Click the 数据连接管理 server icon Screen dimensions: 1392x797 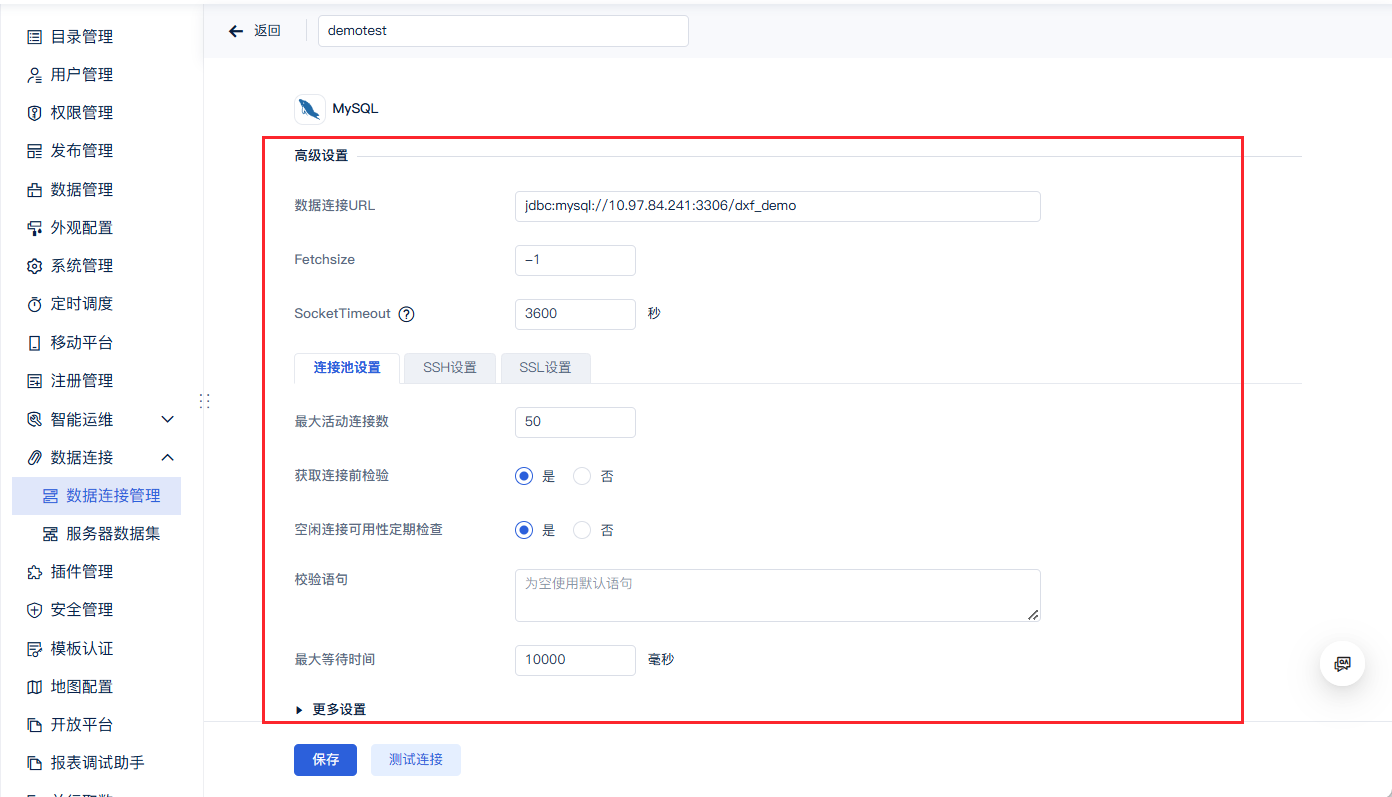coord(50,496)
